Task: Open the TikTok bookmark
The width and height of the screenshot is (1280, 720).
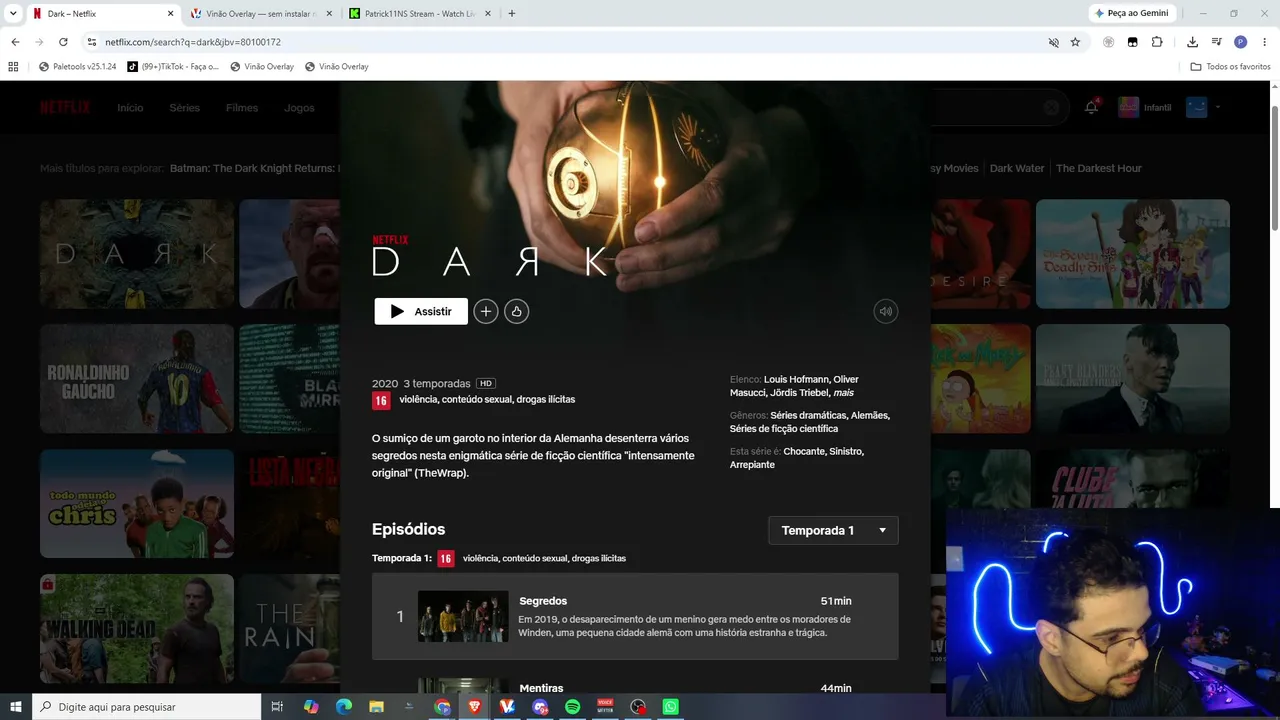Action: tap(173, 66)
